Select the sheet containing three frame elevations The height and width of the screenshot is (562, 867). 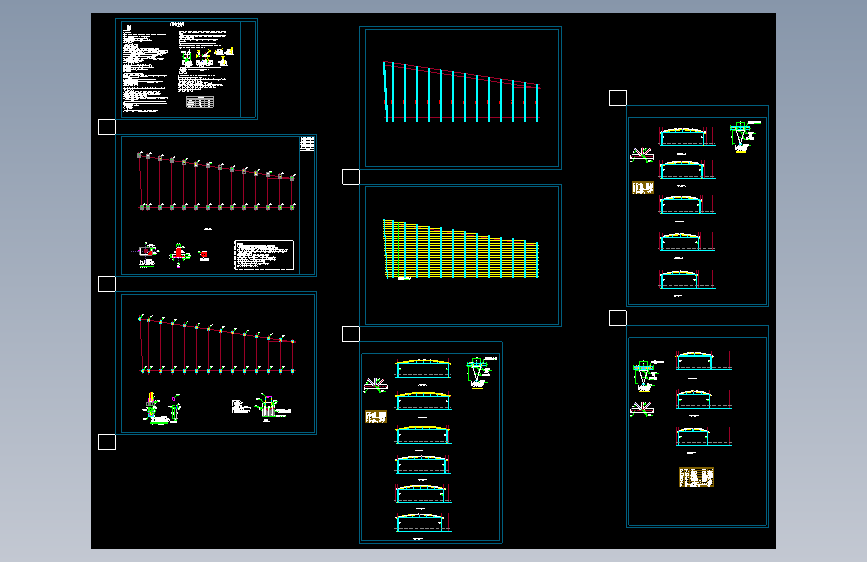pyautogui.click(x=697, y=426)
